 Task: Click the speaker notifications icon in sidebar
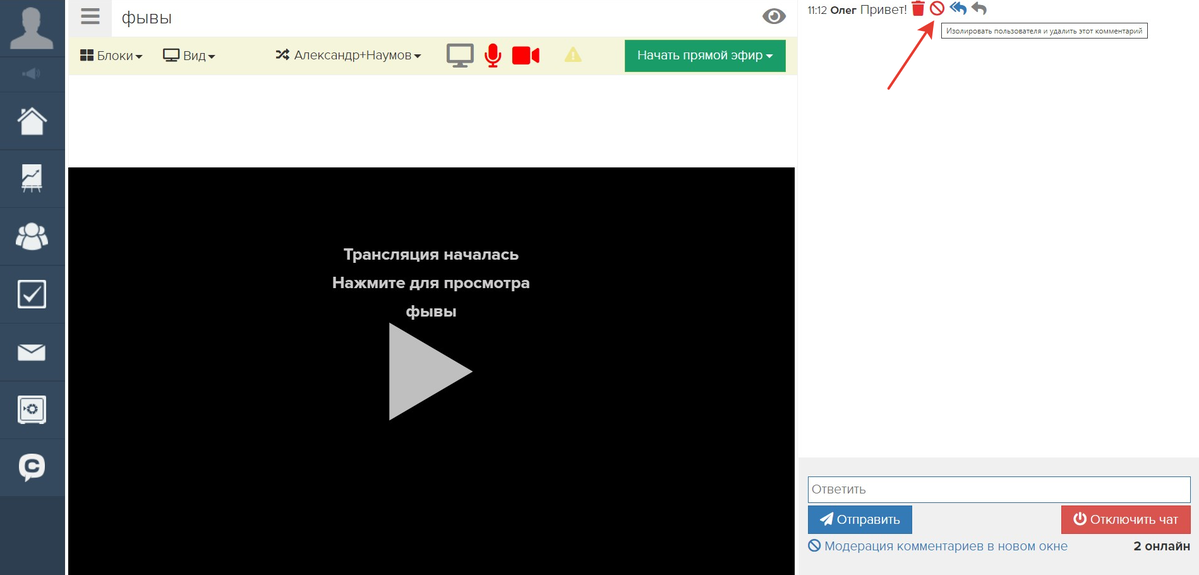click(32, 74)
